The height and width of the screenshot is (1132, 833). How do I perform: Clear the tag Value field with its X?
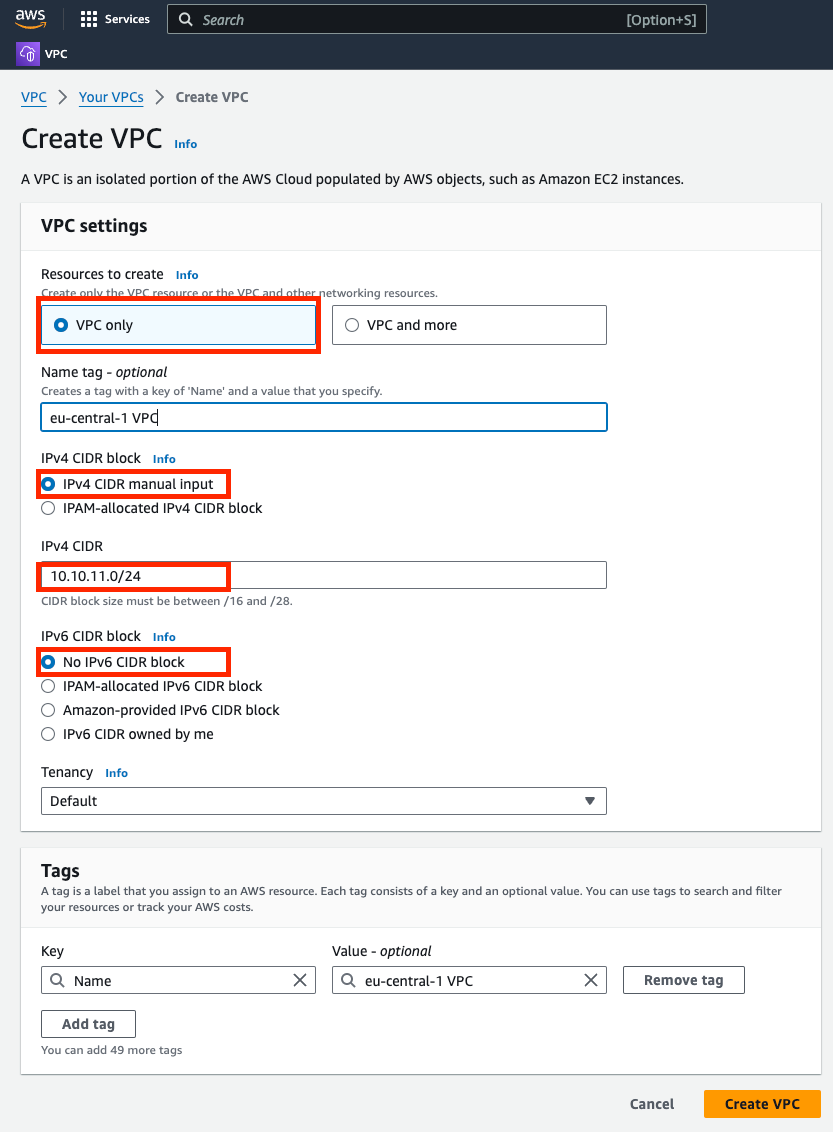[x=590, y=980]
